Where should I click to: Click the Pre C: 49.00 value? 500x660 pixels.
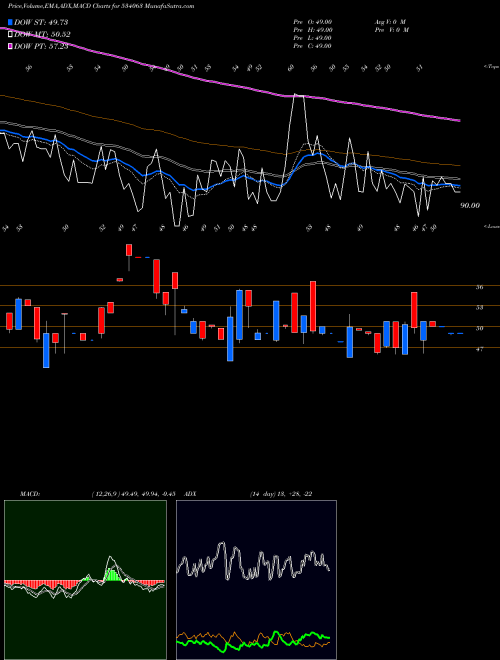tap(313, 46)
